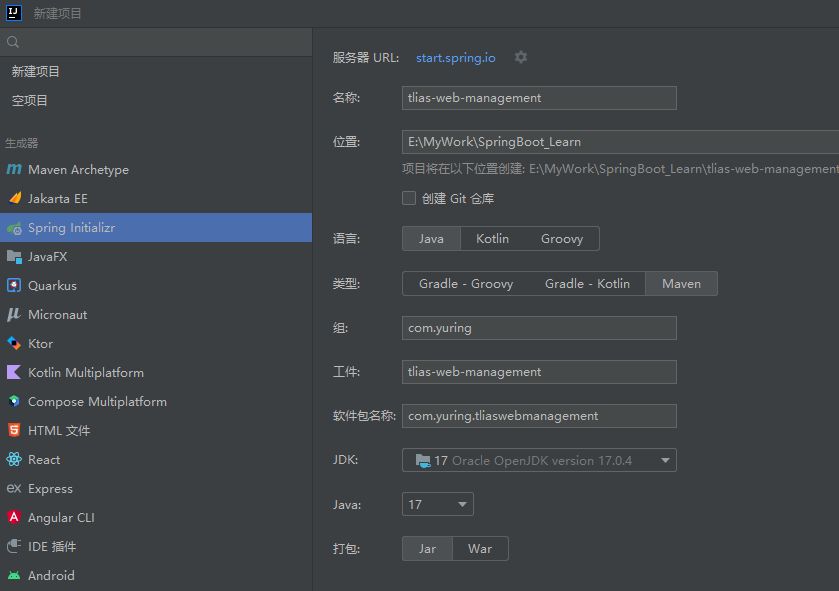Viewport: 839px width, 591px height.
Task: Open the start.spring.io link
Action: pyautogui.click(x=456, y=58)
